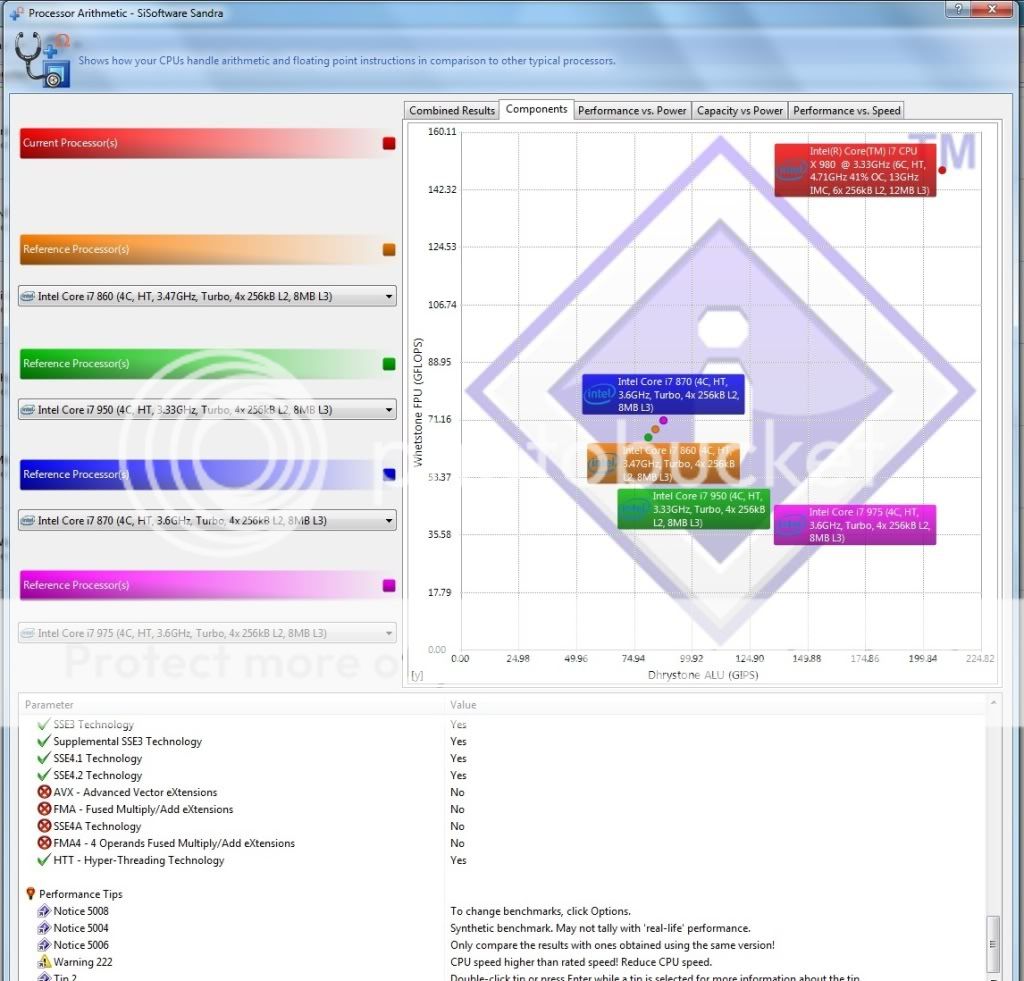1024x981 pixels.
Task: Click the Performance Tips pin icon
Action: click(30, 893)
